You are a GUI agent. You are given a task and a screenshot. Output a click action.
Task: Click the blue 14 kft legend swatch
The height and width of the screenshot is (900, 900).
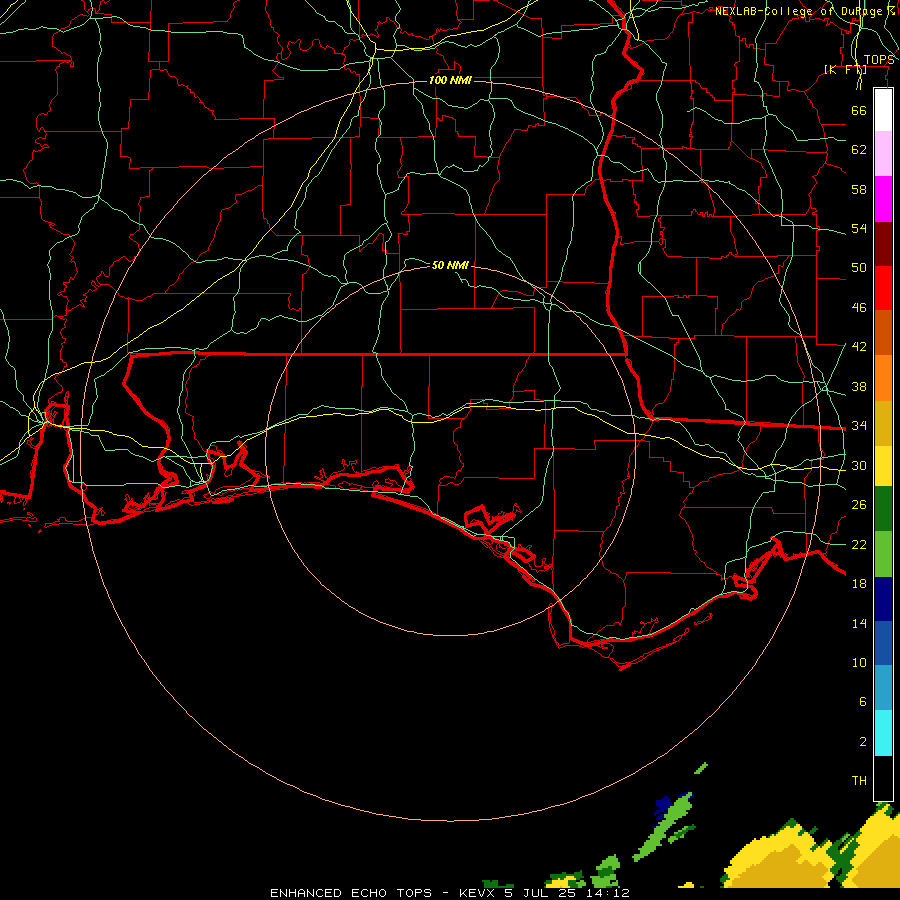[x=883, y=644]
